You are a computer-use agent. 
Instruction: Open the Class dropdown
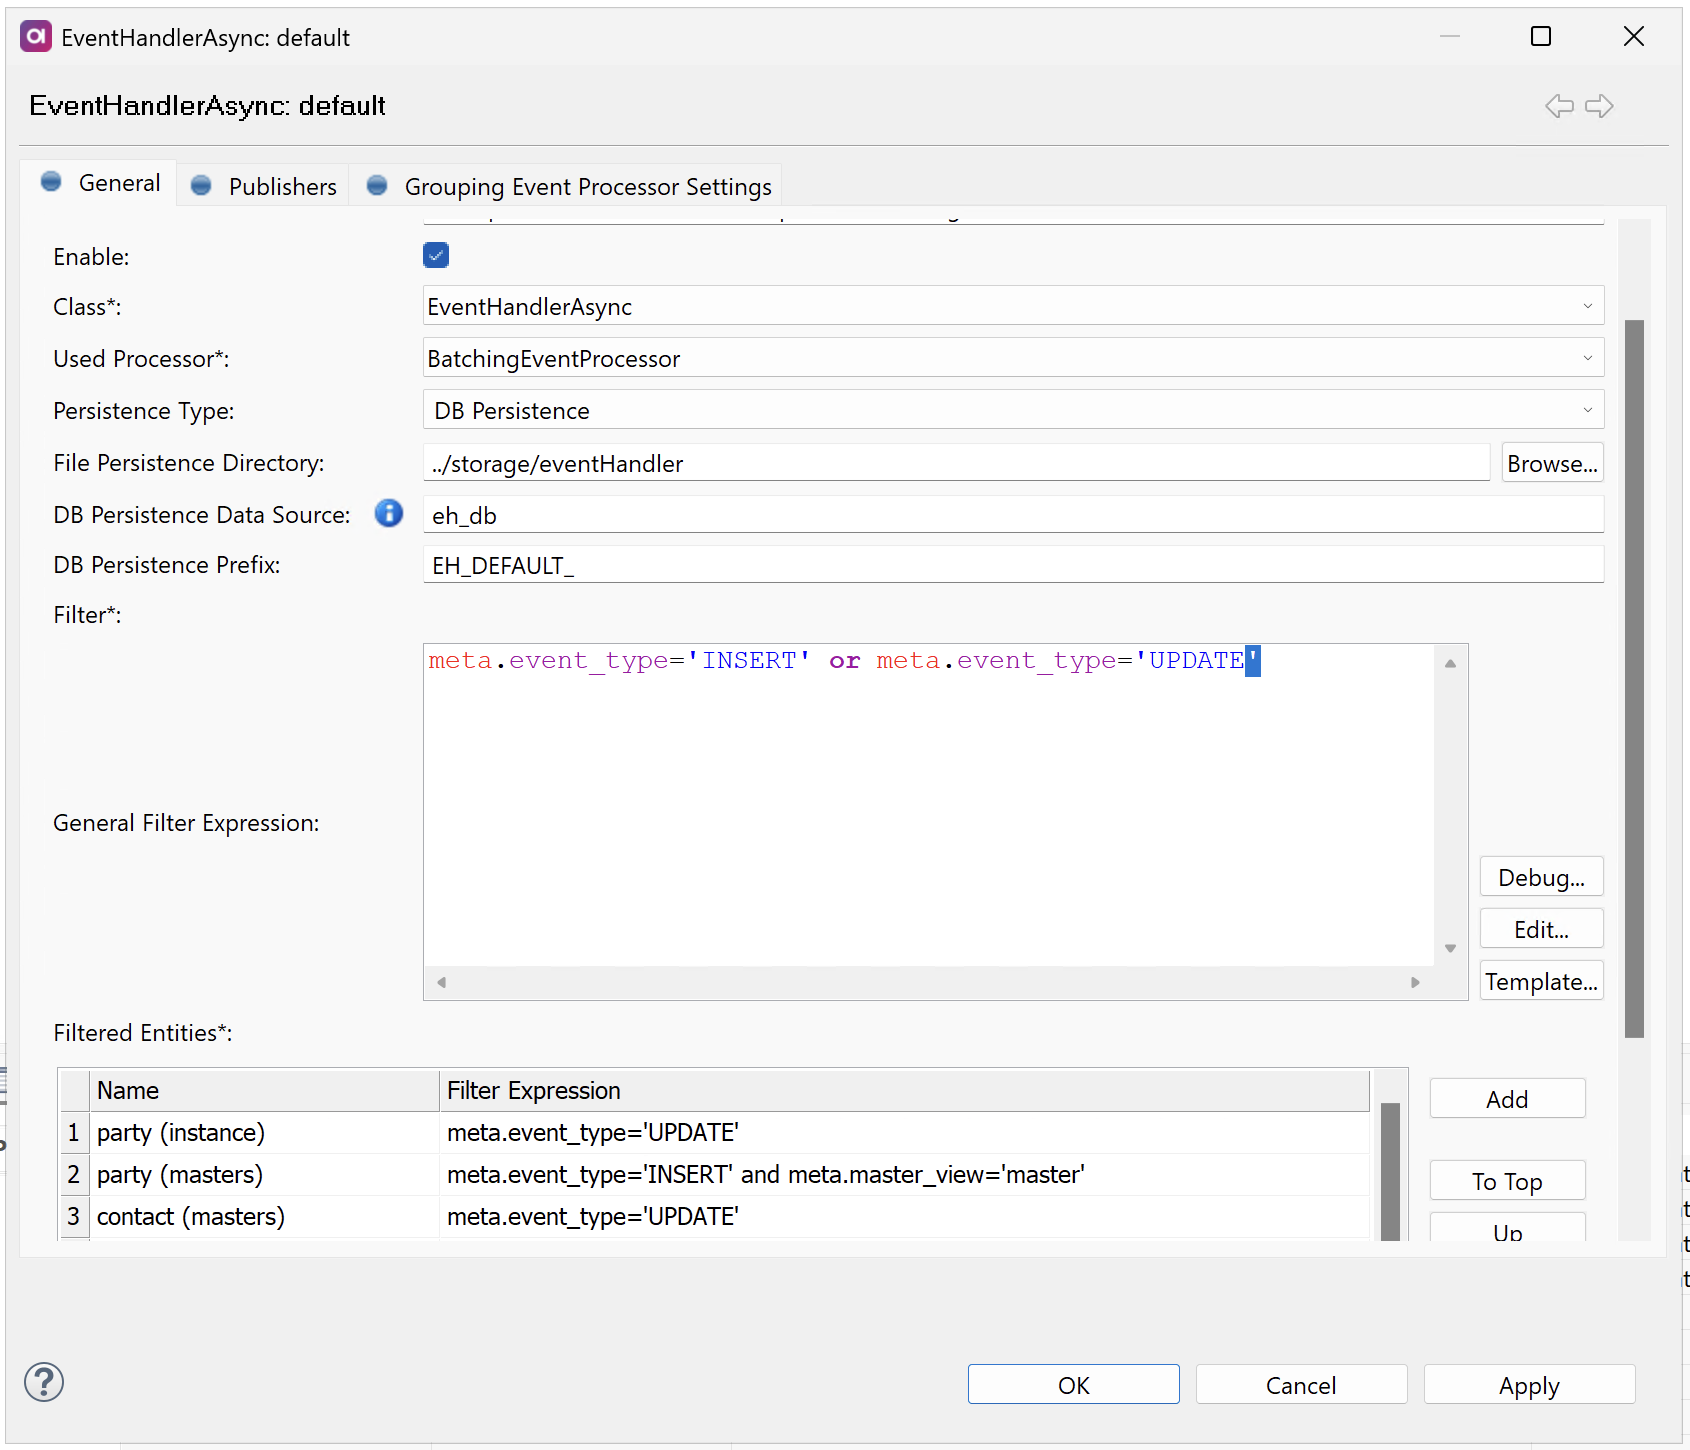[x=1587, y=306]
